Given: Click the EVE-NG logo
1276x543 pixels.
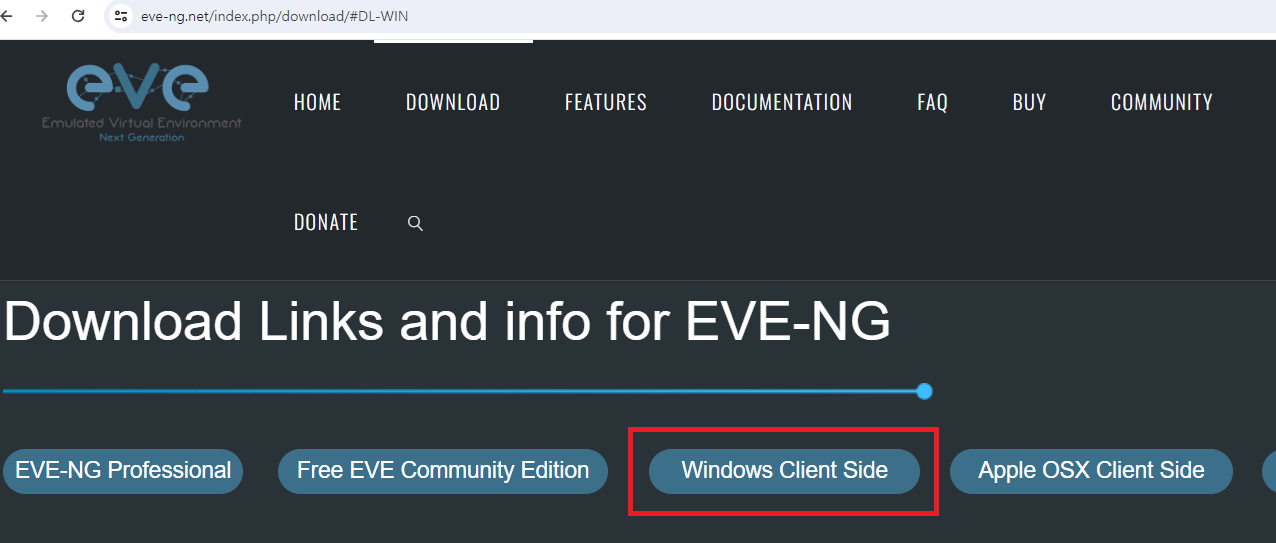Looking at the screenshot, I should (x=141, y=101).
